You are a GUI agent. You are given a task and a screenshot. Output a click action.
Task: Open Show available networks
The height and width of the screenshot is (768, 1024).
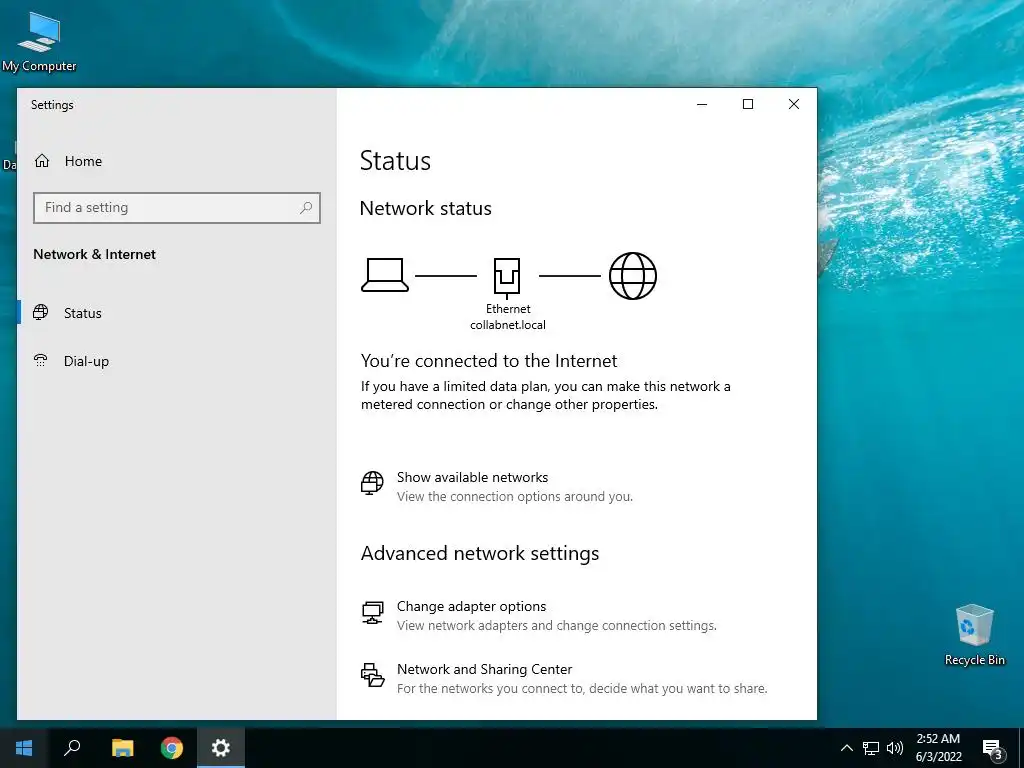tap(472, 477)
